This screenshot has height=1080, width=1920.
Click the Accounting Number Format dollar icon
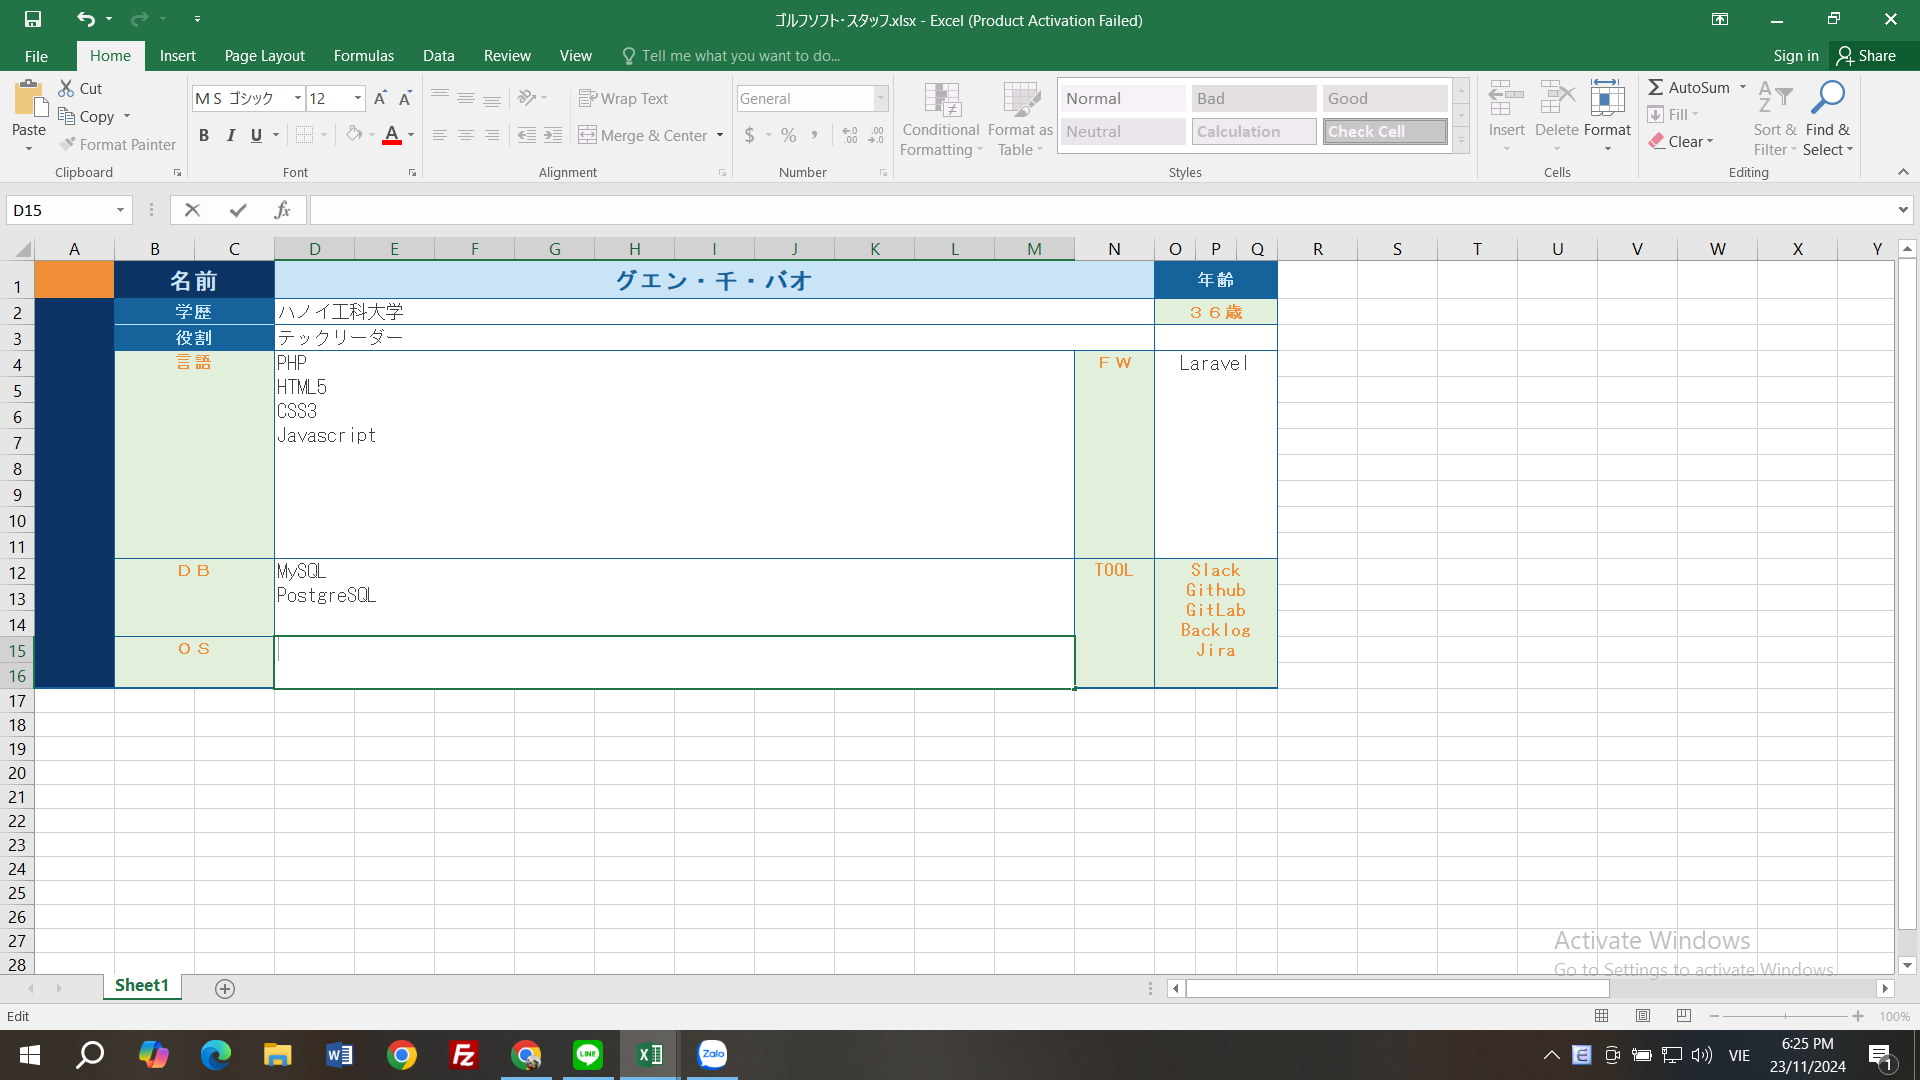[750, 135]
